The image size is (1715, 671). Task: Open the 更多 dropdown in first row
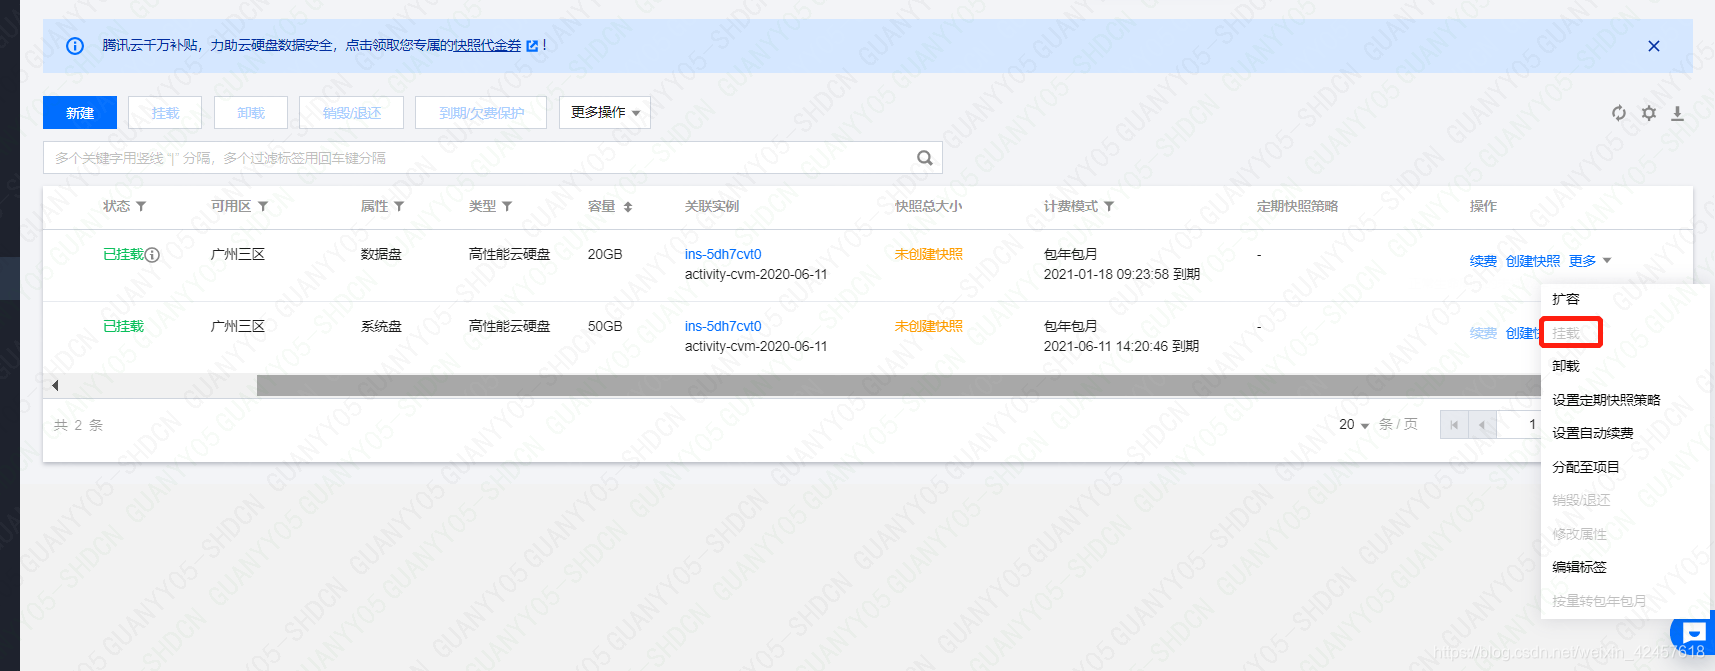1590,261
